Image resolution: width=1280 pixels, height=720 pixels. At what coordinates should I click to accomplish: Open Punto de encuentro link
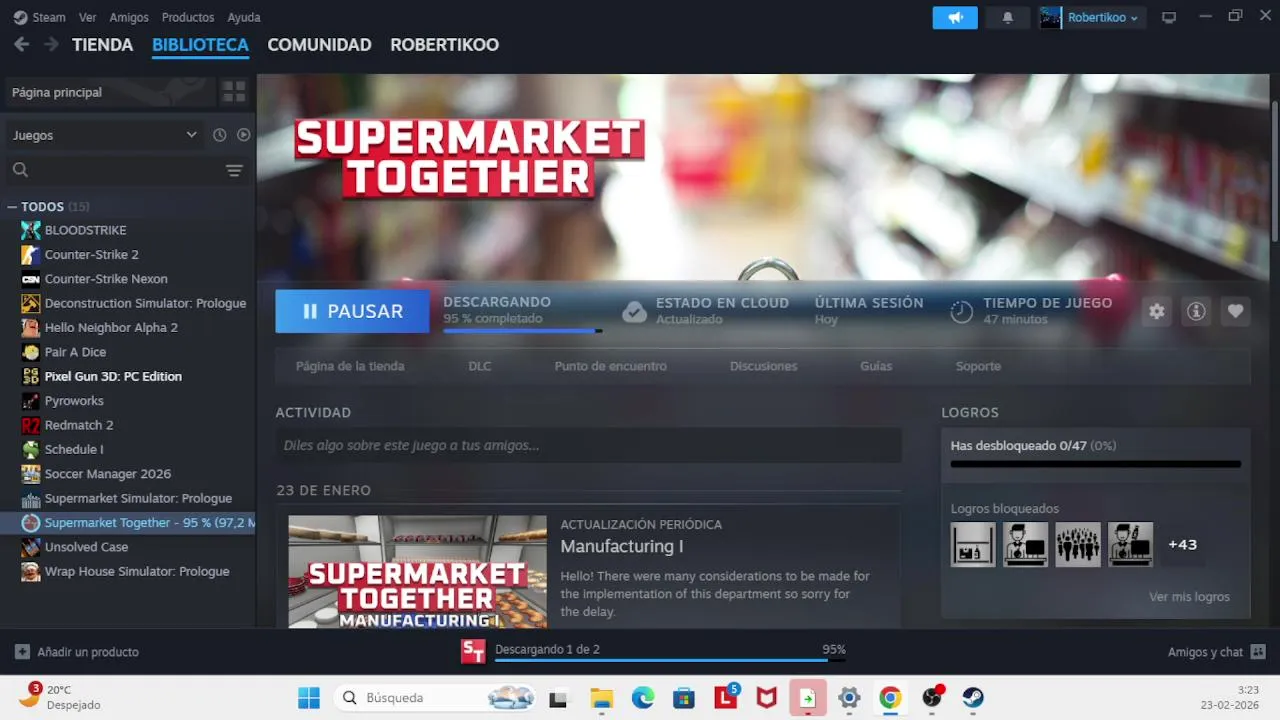(x=610, y=366)
